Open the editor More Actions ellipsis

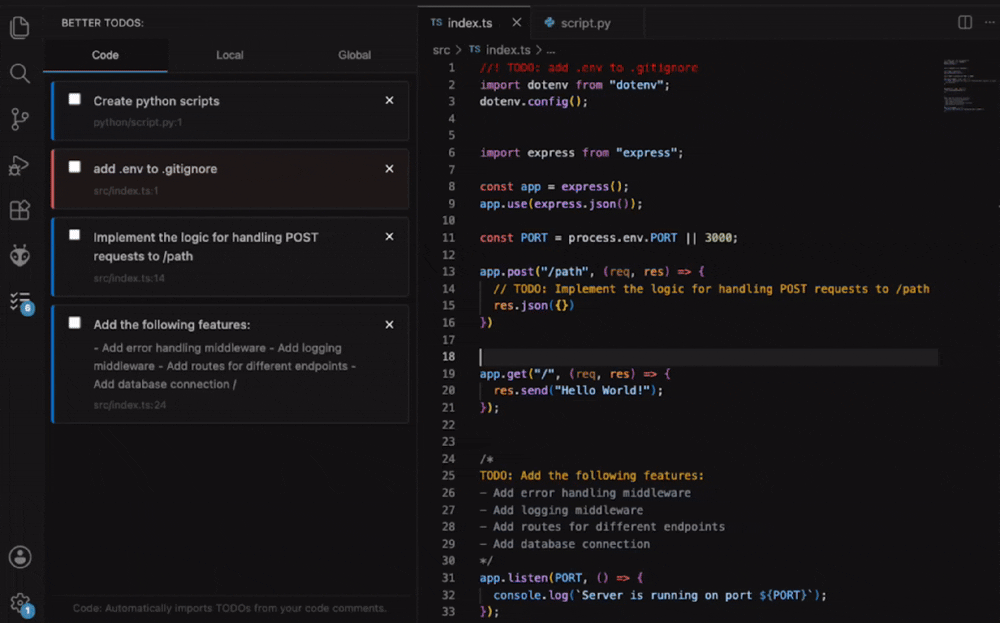[x=989, y=22]
